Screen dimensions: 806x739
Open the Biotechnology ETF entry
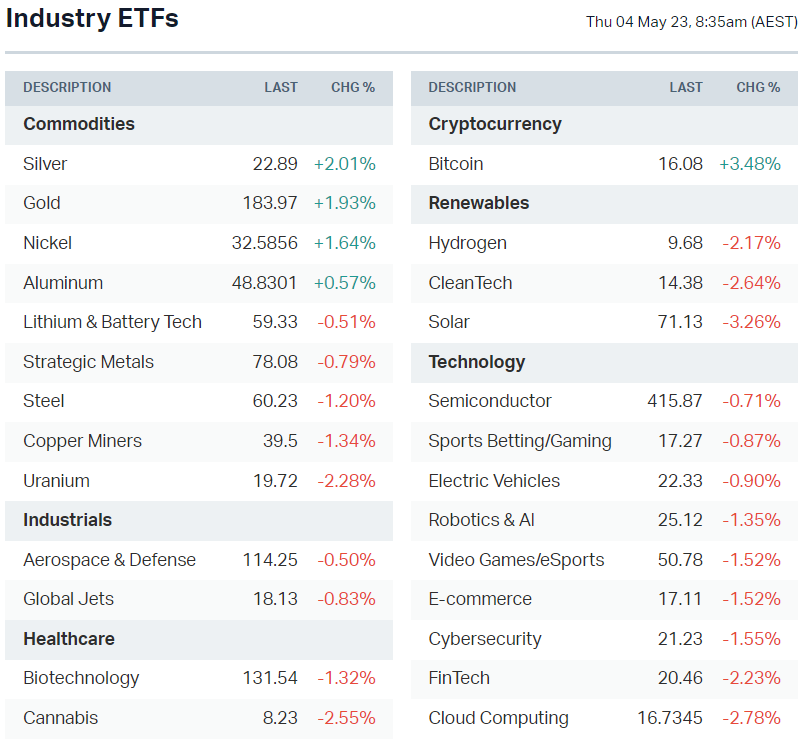point(81,678)
